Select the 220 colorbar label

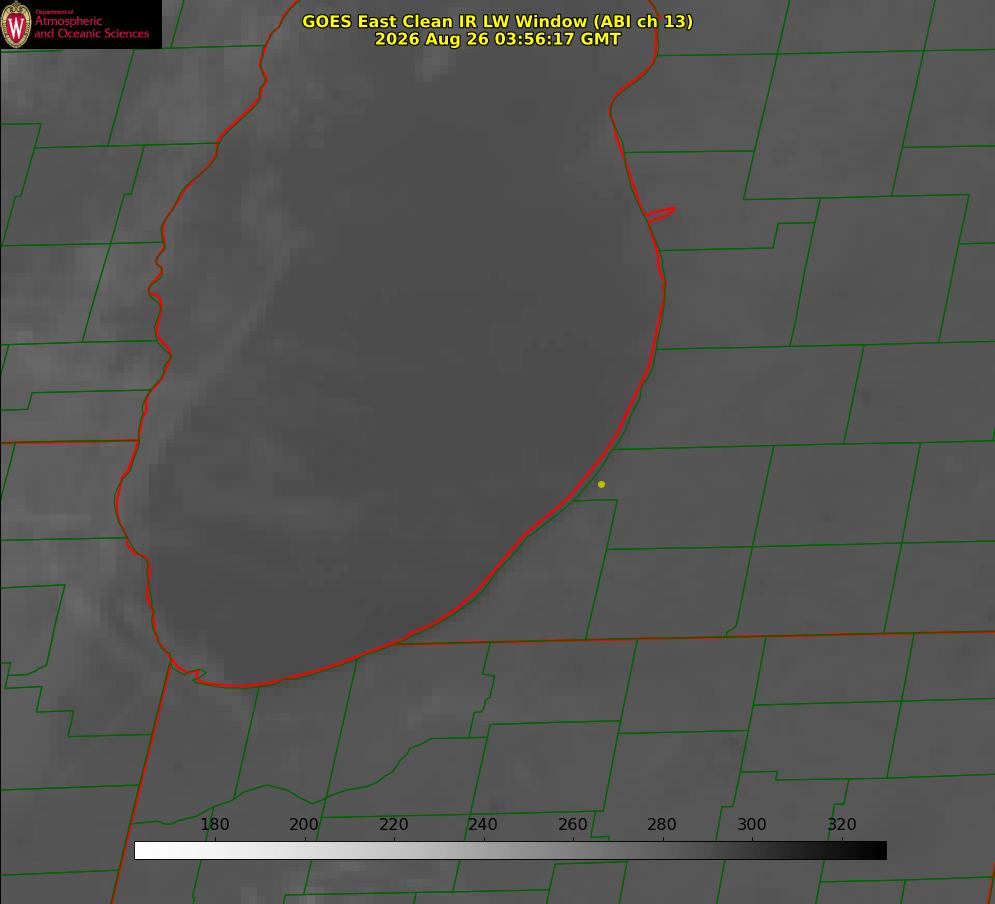pos(393,824)
